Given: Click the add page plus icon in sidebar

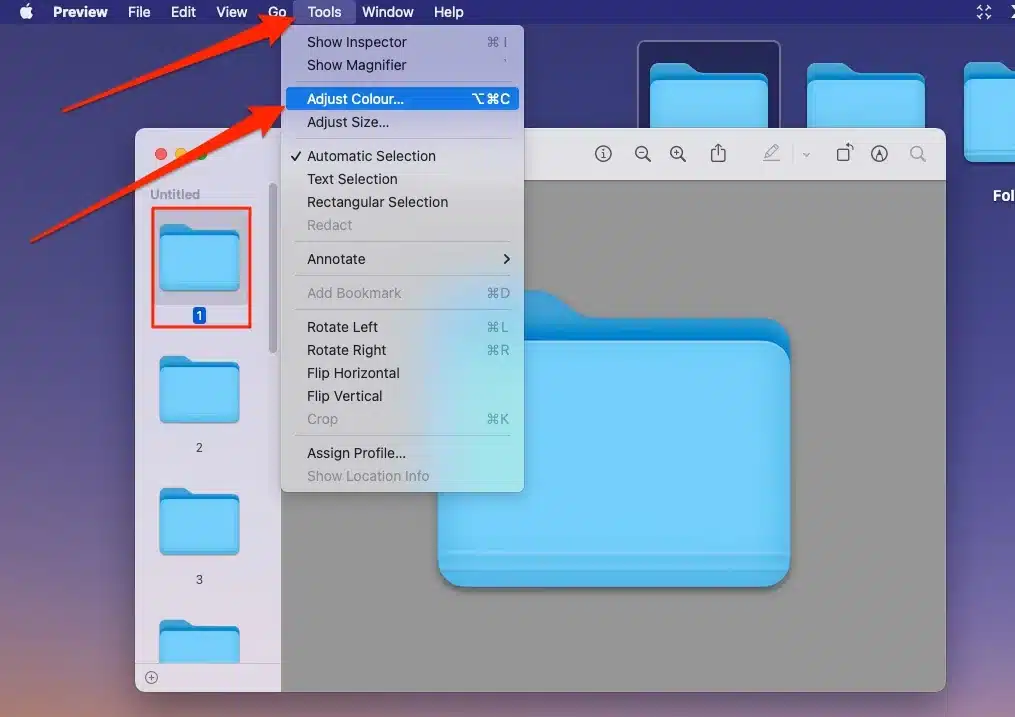Looking at the screenshot, I should [x=151, y=678].
